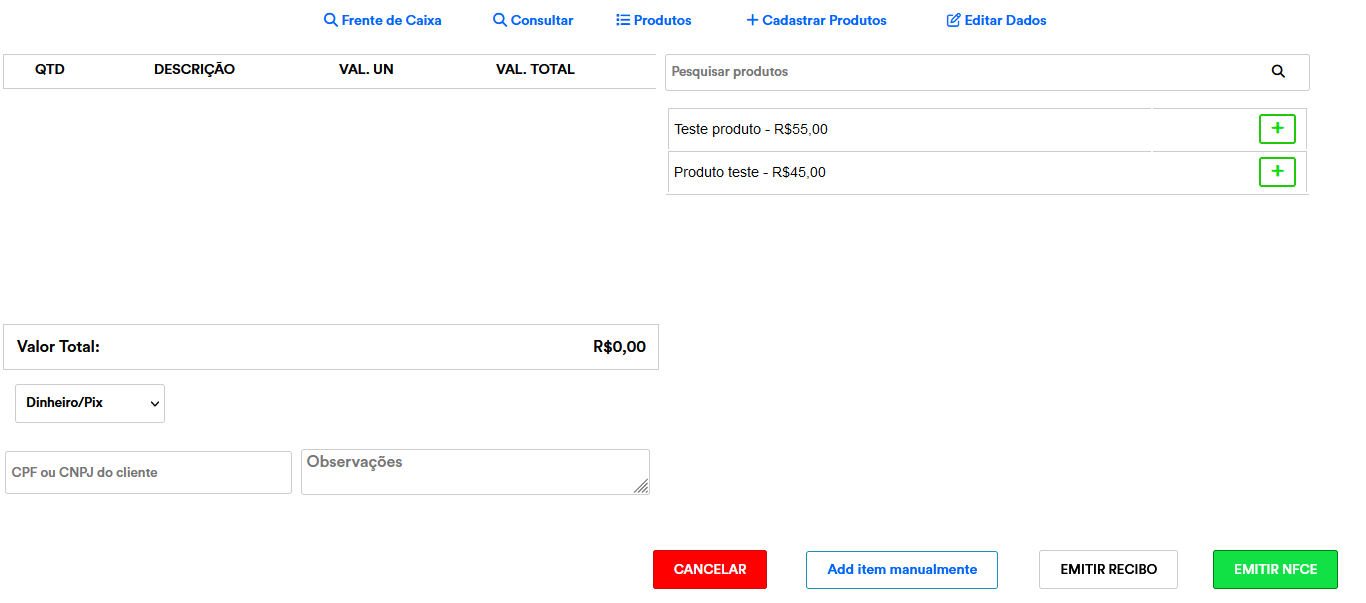
Task: Open the Produtos list menu
Action: 653,20
